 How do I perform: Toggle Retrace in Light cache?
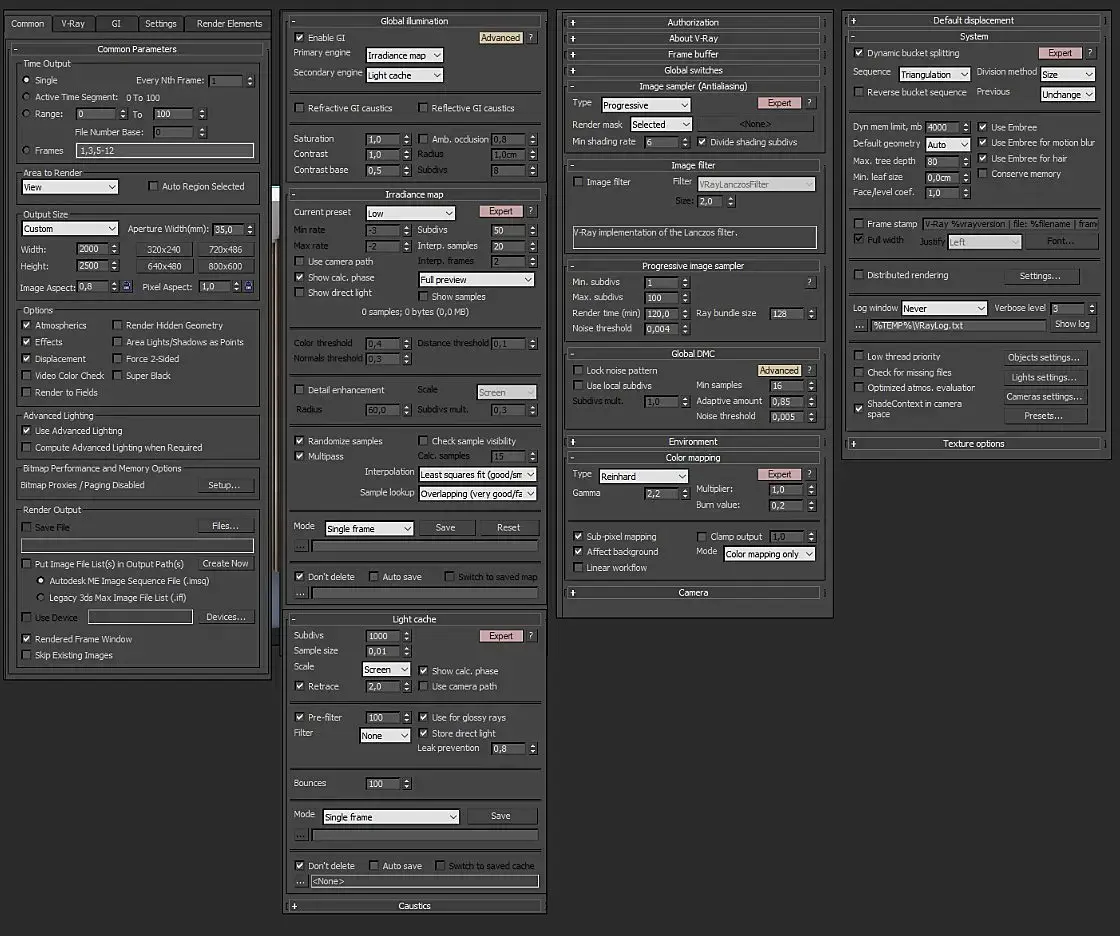[x=299, y=687]
